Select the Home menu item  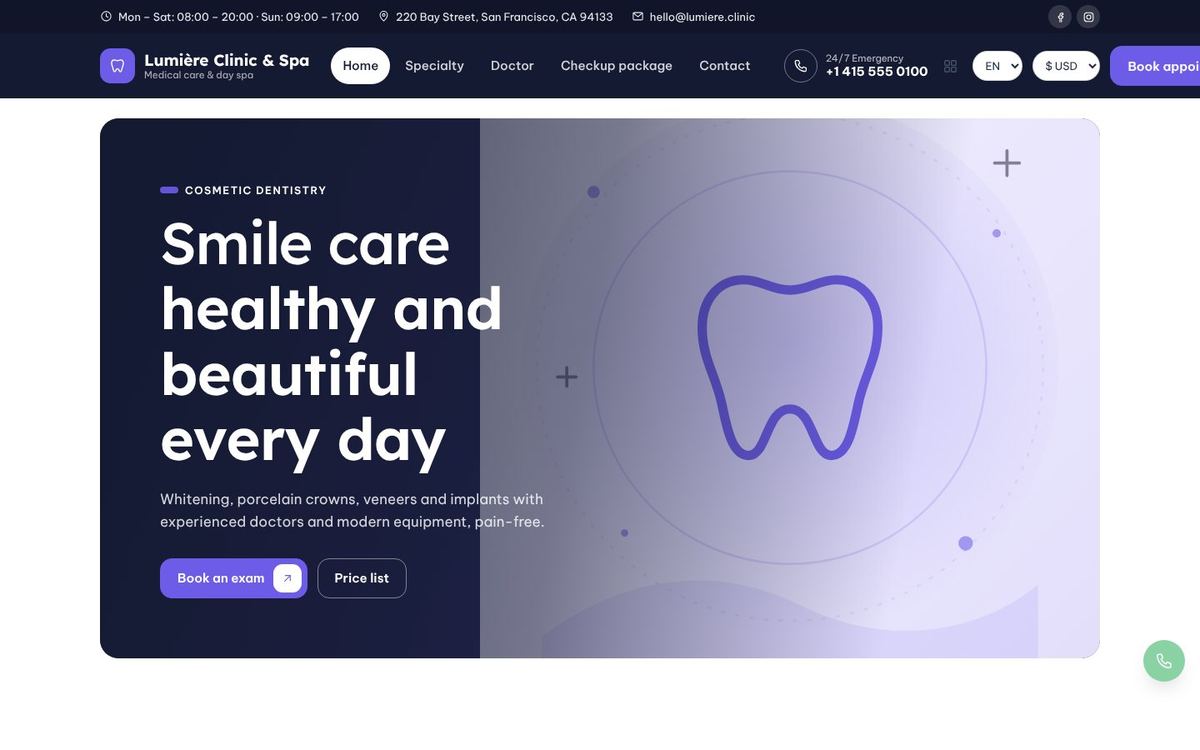360,66
